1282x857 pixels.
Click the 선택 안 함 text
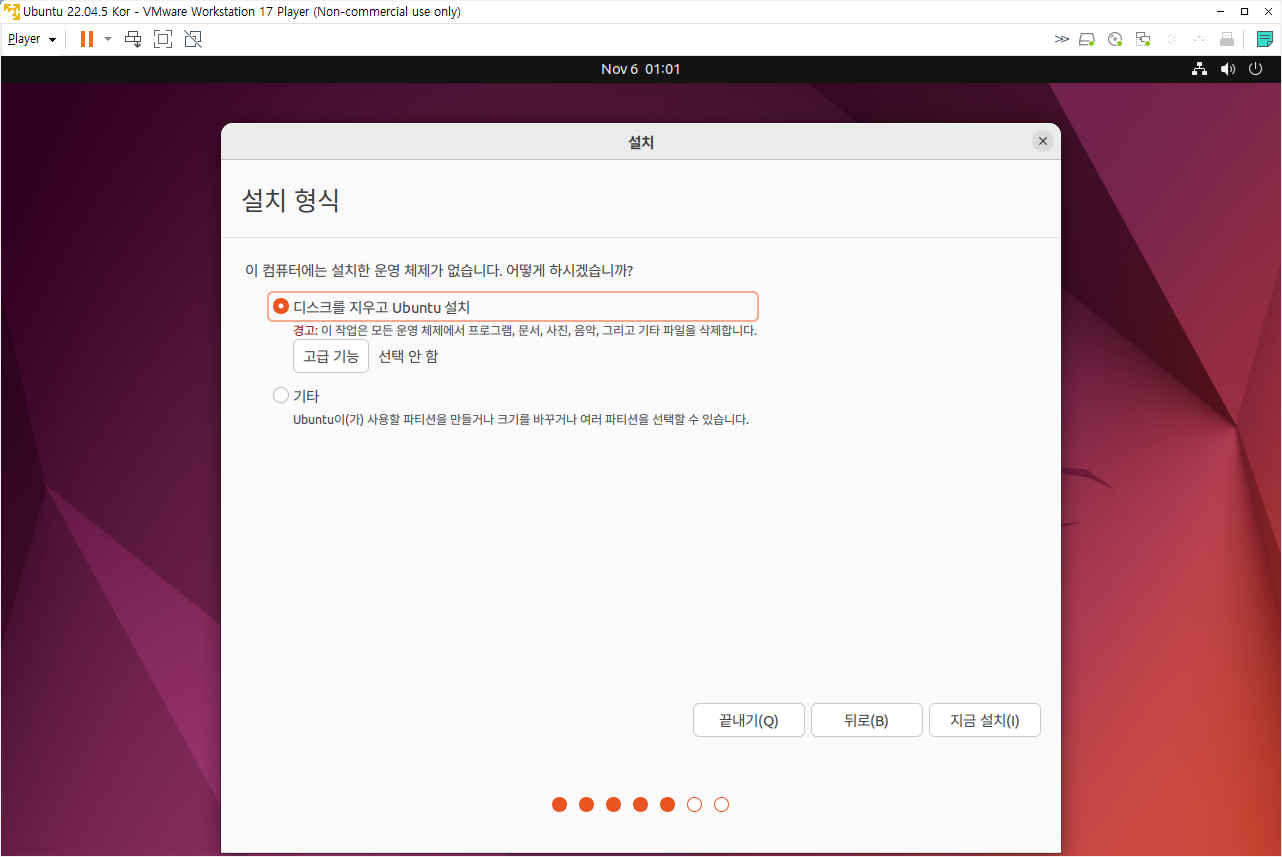click(408, 356)
